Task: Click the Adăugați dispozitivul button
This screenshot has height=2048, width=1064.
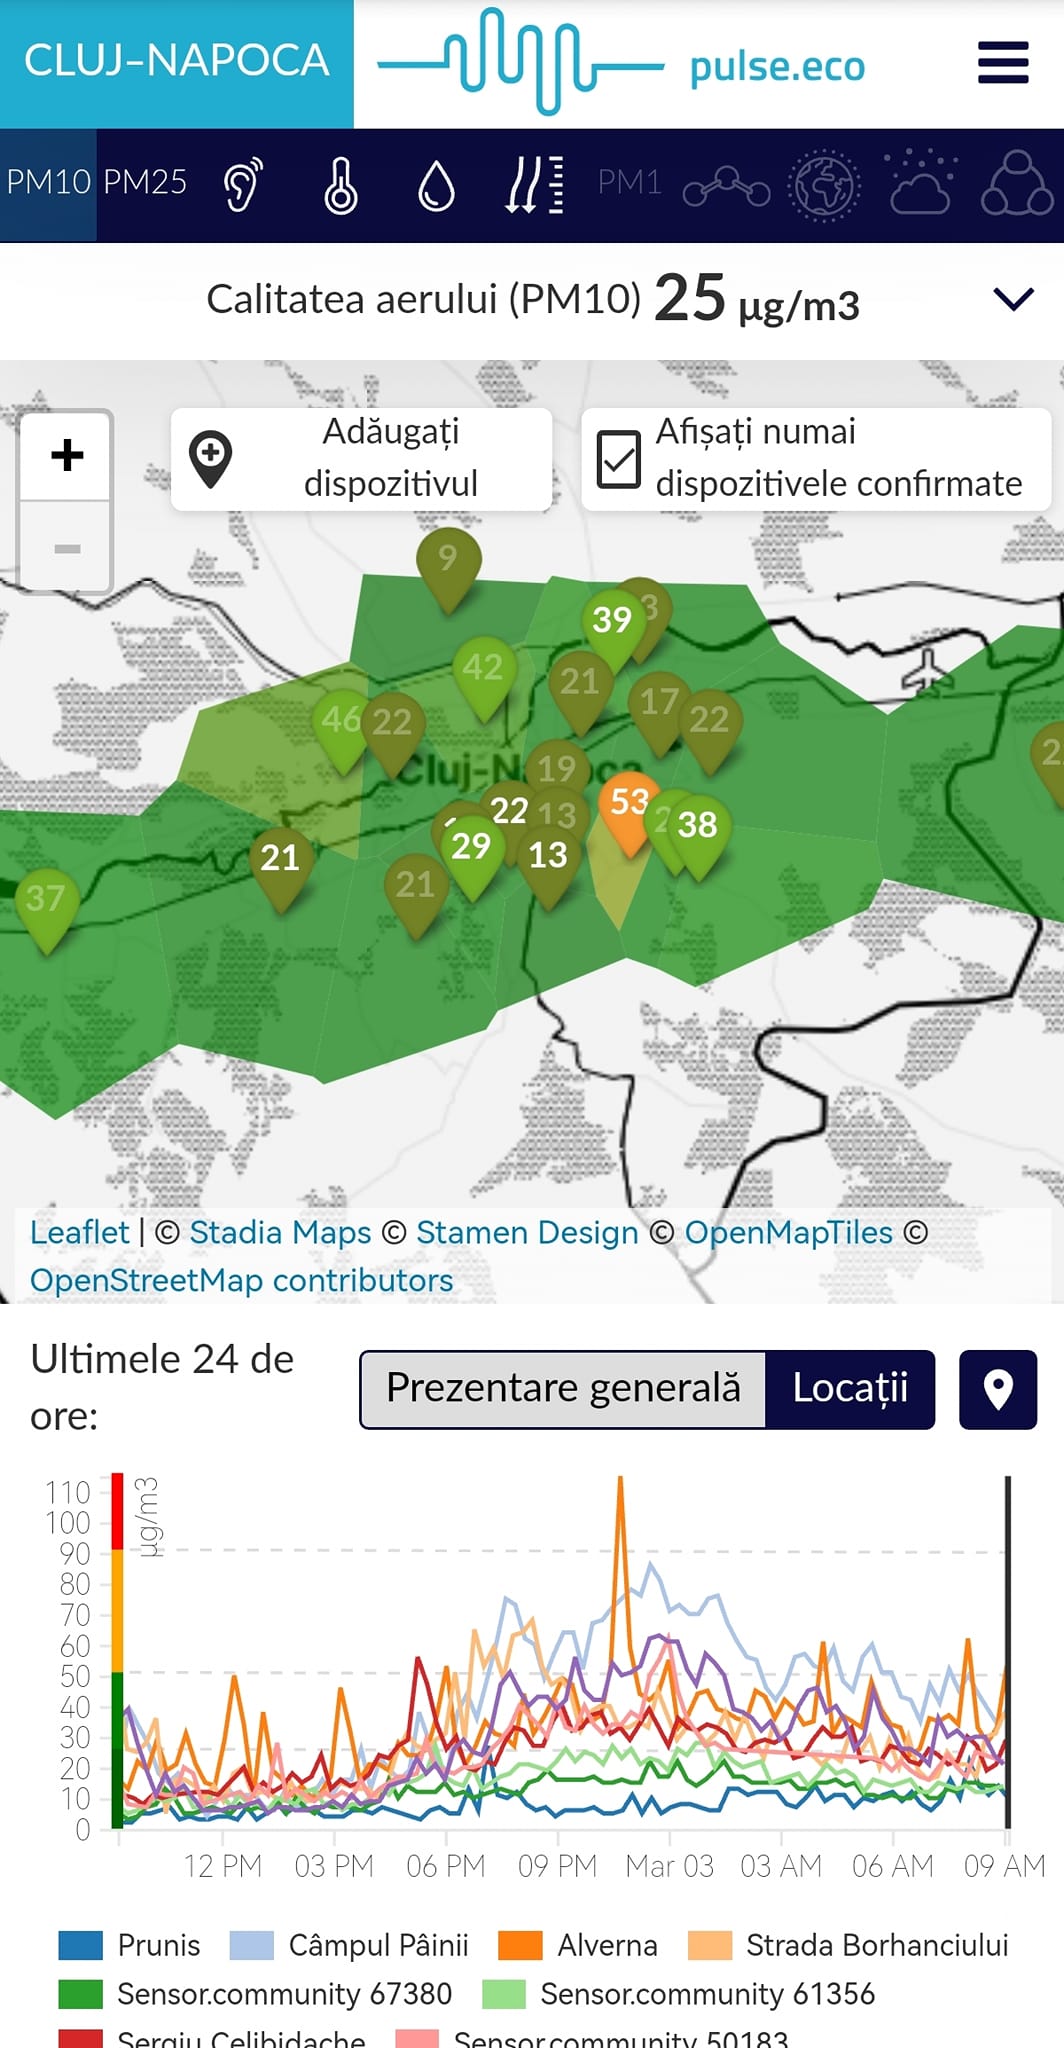Action: click(361, 459)
